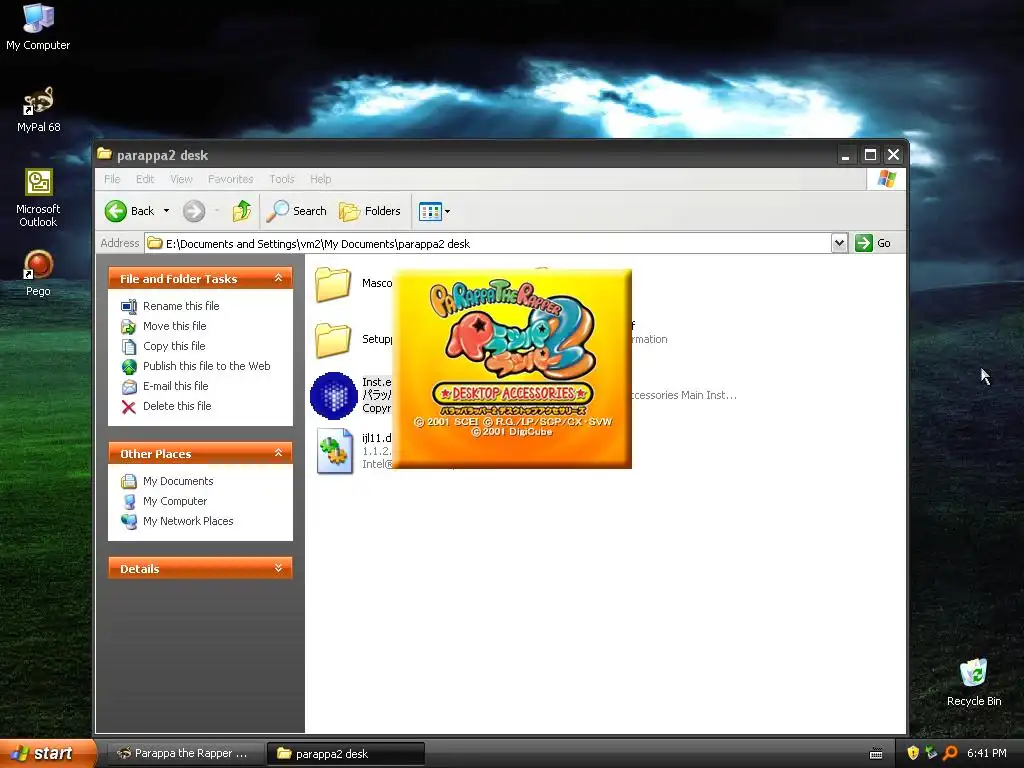Image resolution: width=1024 pixels, height=768 pixels.
Task: Click Move this file link
Action: [174, 326]
